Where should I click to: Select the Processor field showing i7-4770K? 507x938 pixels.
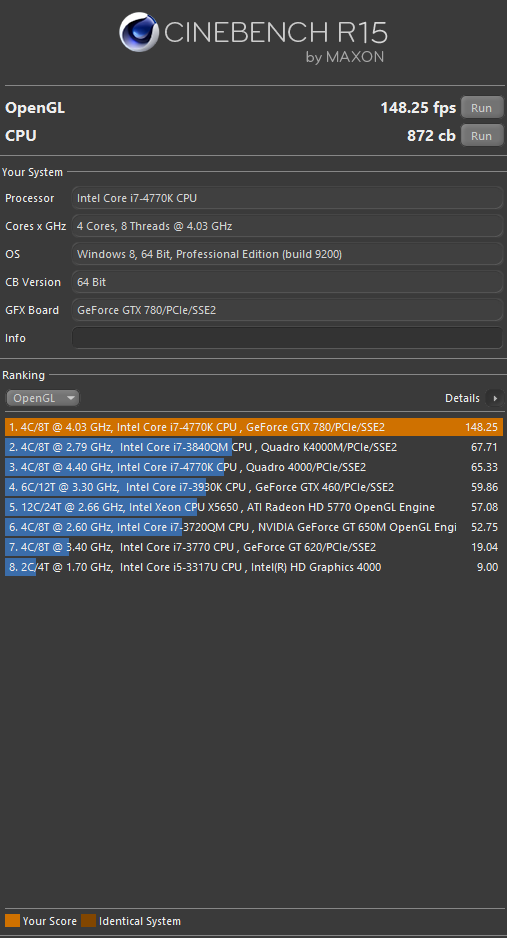click(x=287, y=198)
